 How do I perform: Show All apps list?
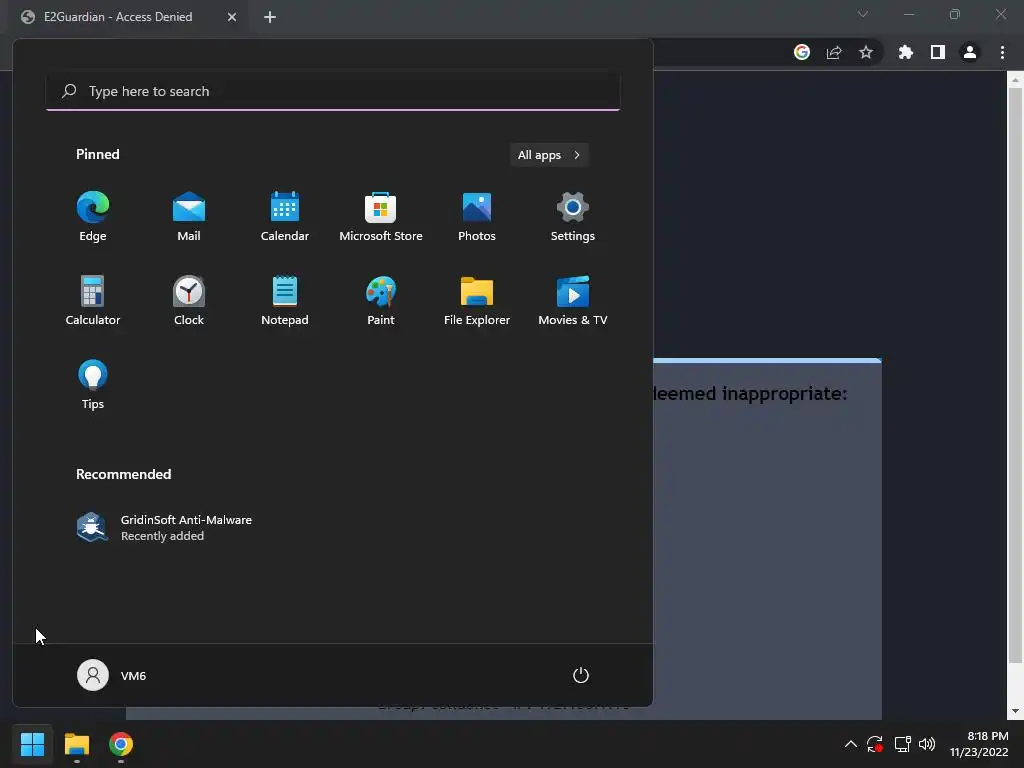[x=549, y=155]
